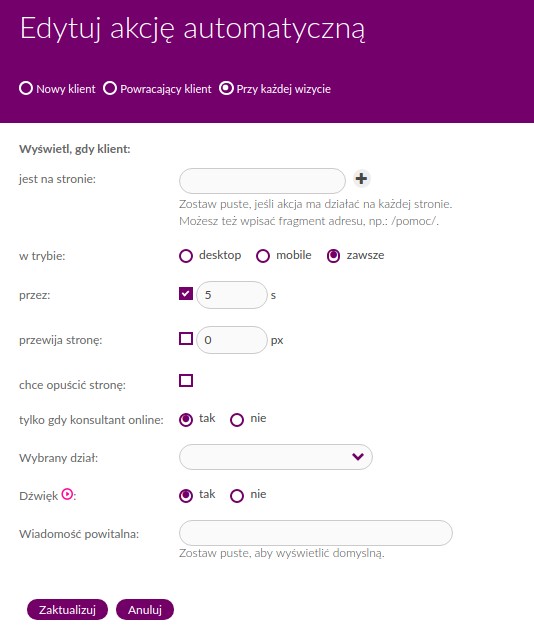Focus the seconds field showing 5

click(232, 295)
